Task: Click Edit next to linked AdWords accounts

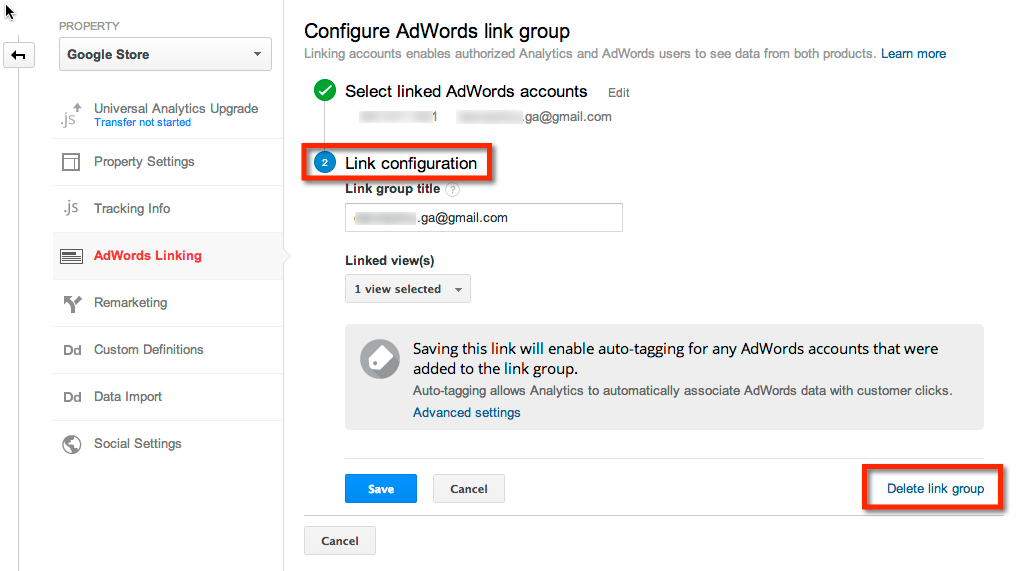Action: tap(618, 93)
